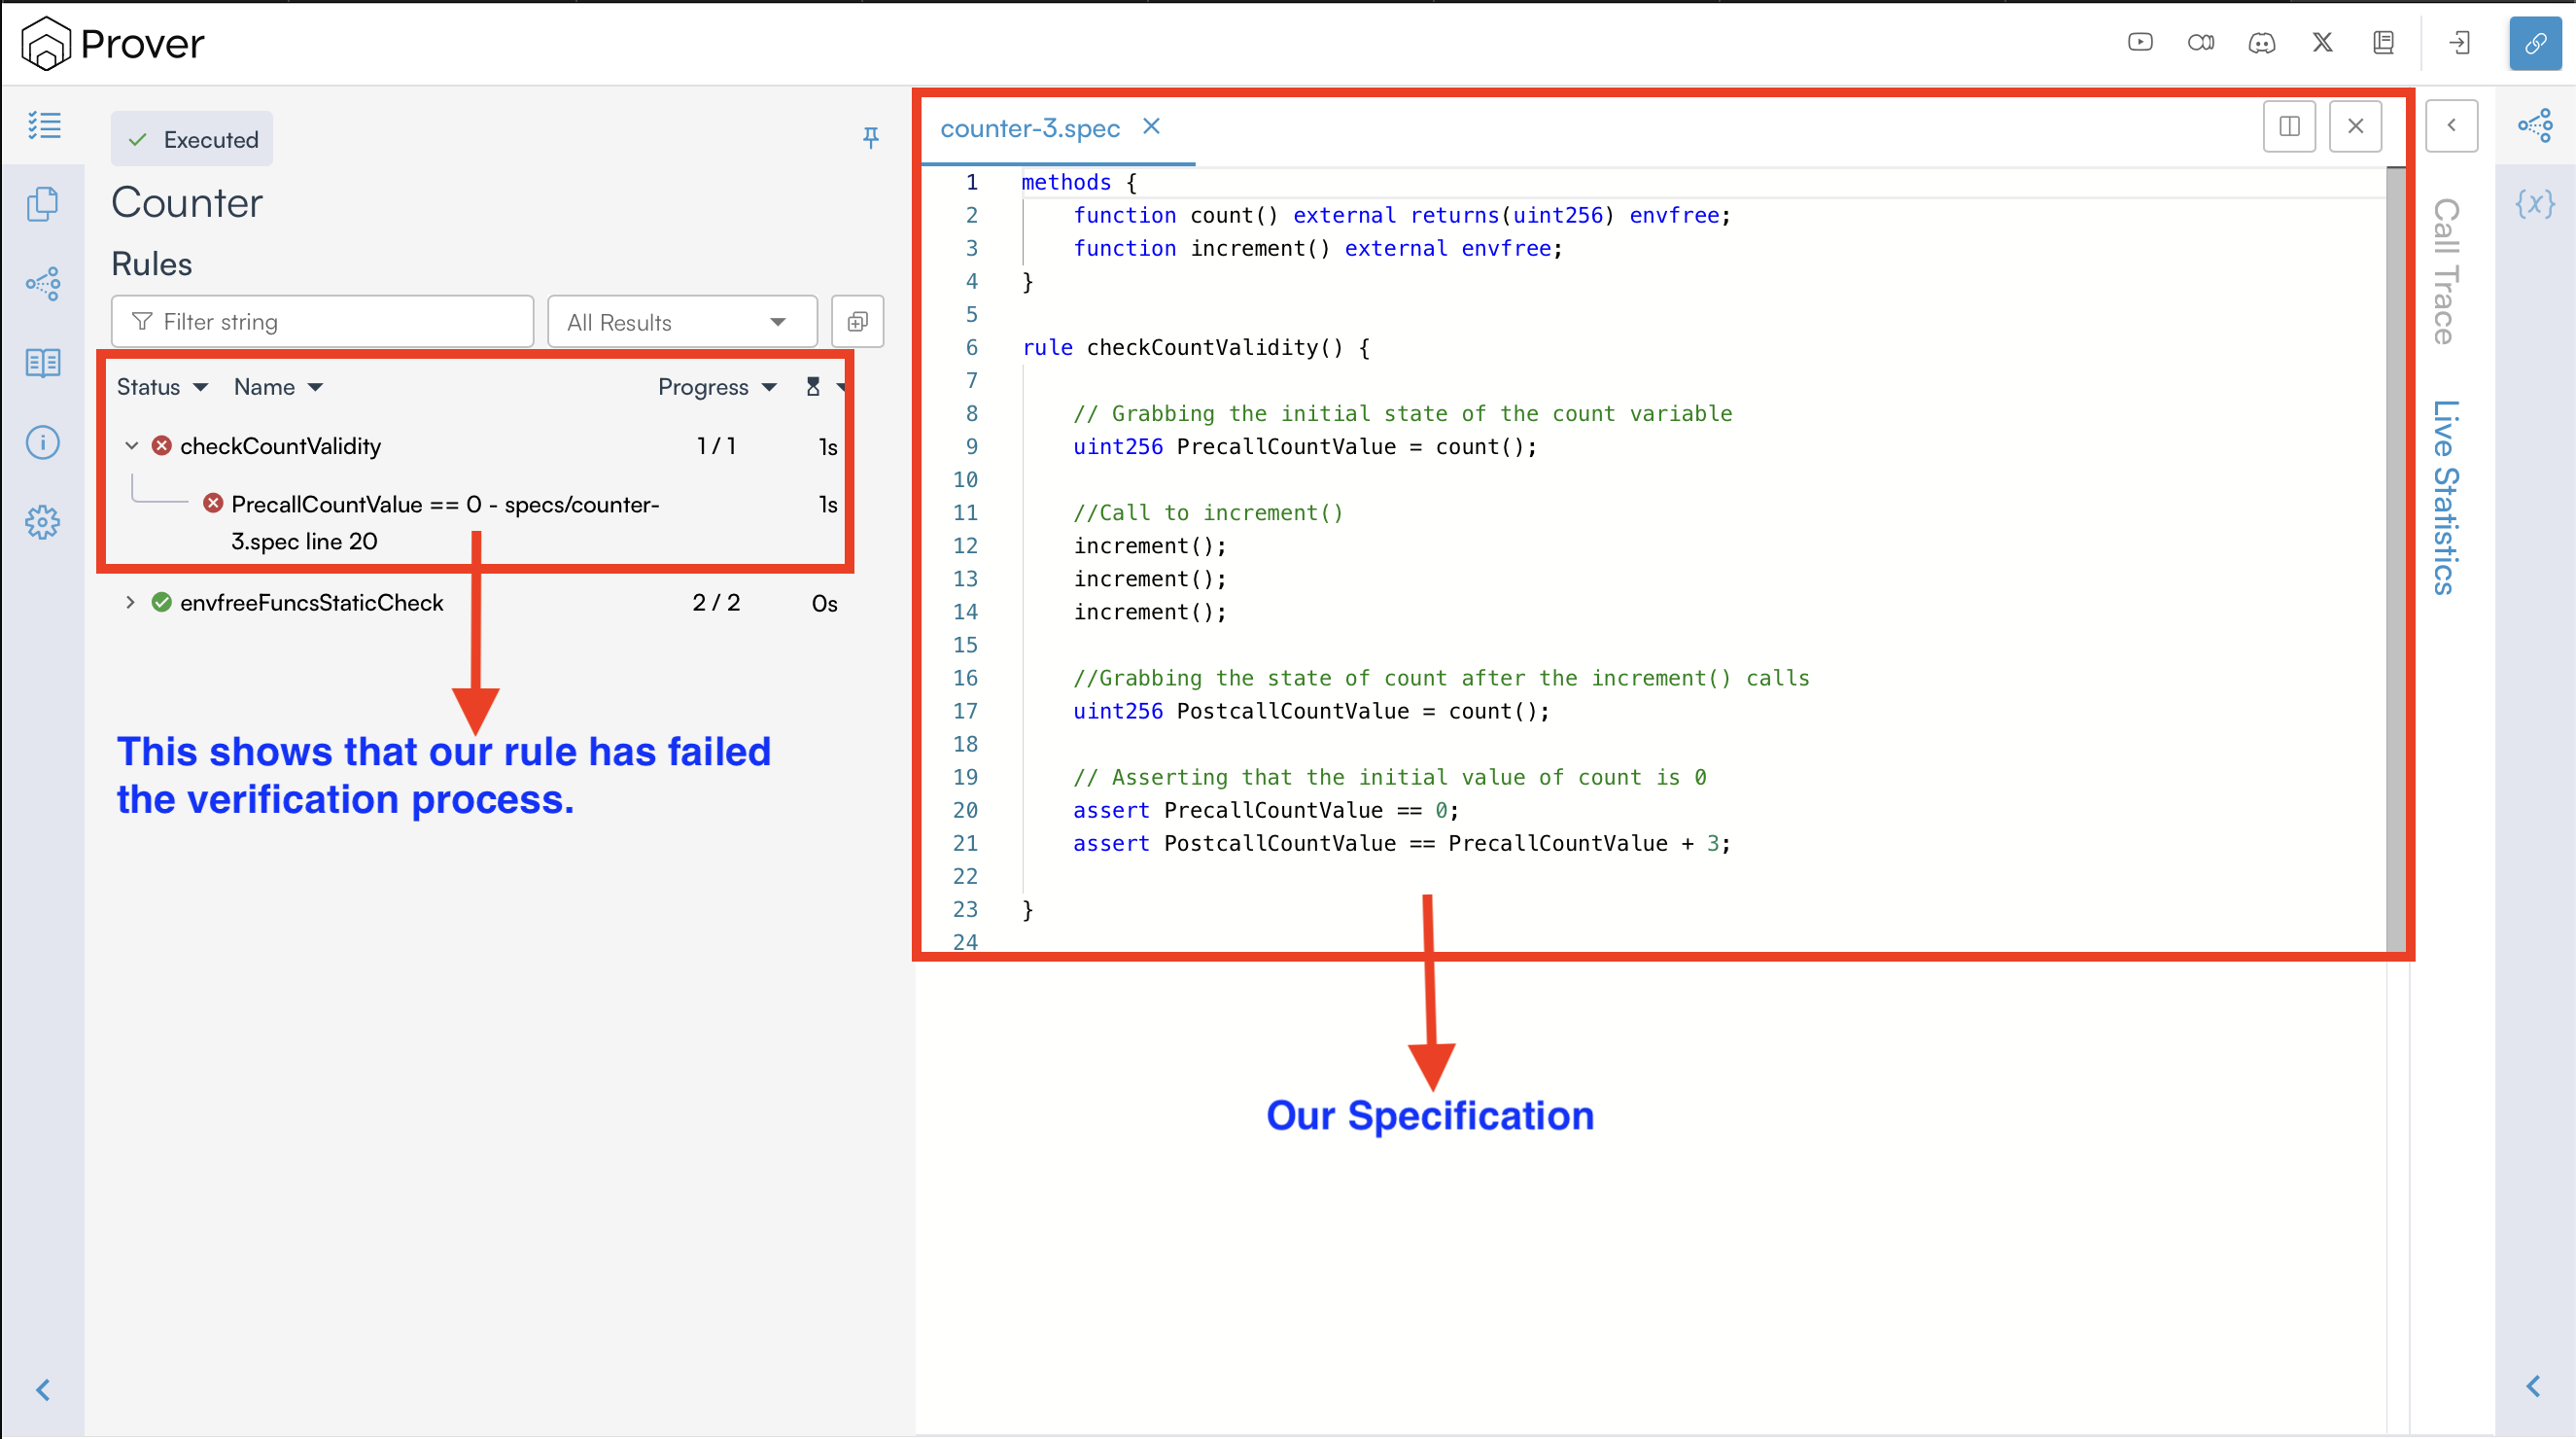Select failed assert PrecallCountValue == 0 item

445,505
